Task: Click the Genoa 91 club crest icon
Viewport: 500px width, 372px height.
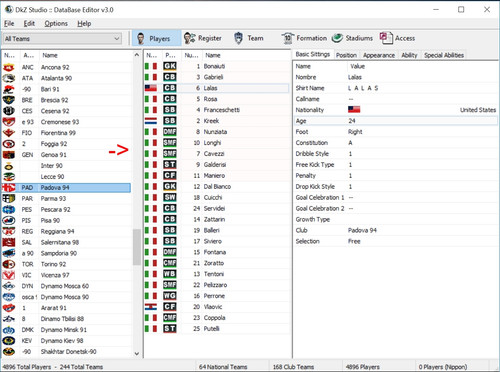Action: pyautogui.click(x=9, y=155)
